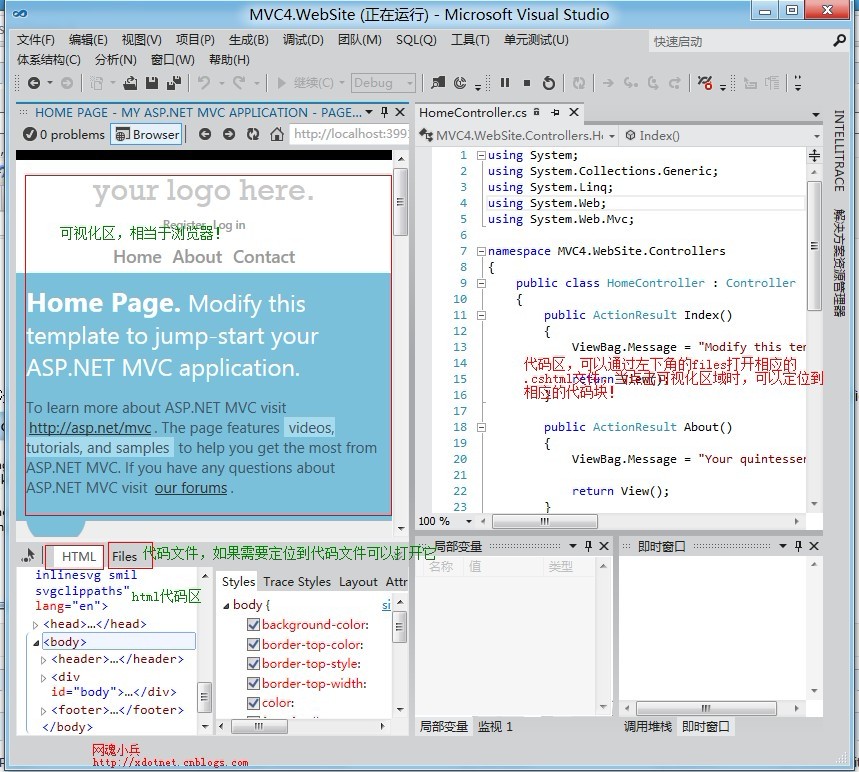Uncheck the border-top-width style
Screen dimensions: 859x772
coord(253,683)
